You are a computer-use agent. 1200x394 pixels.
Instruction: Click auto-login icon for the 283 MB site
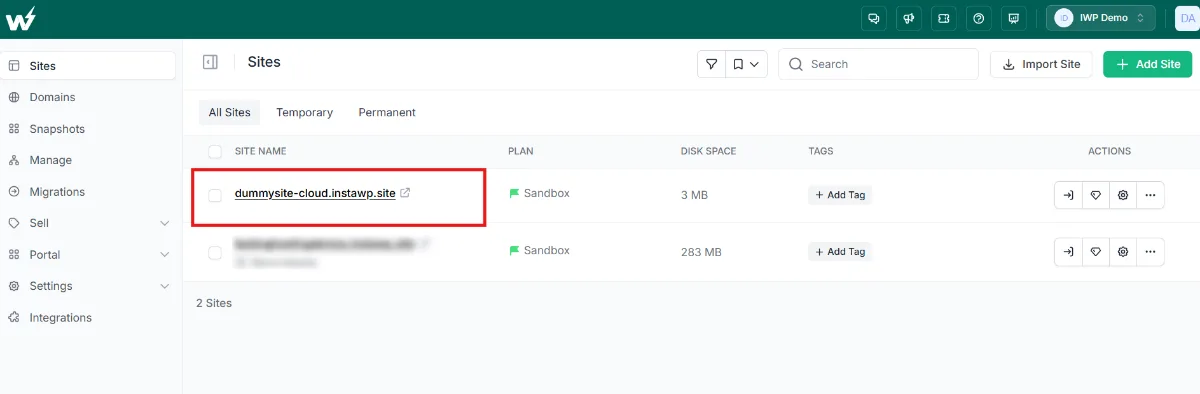coord(1069,252)
